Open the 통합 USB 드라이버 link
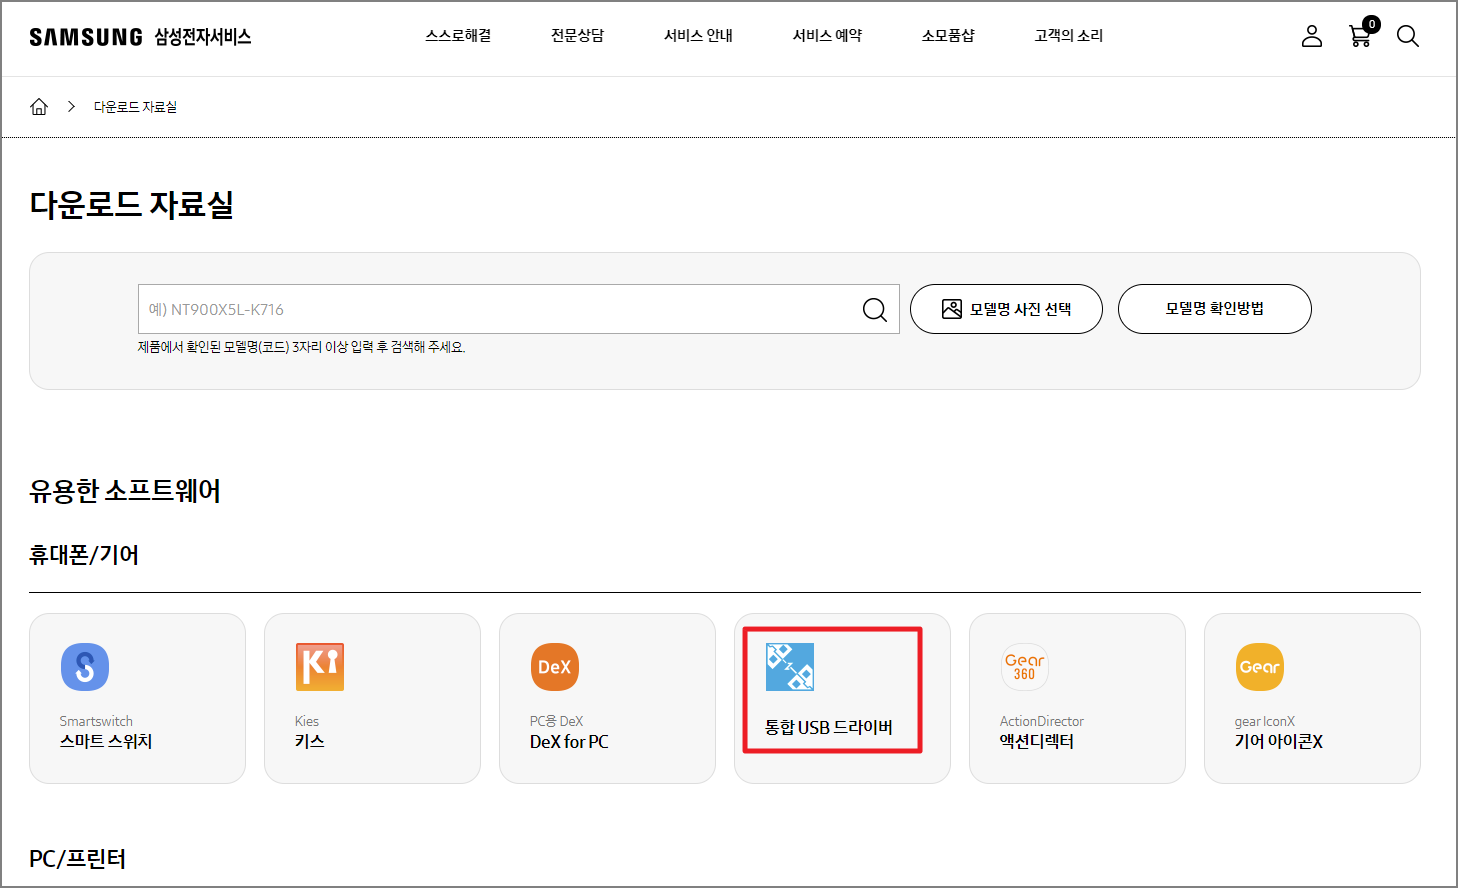Viewport: 1458px width, 888px height. coord(829,728)
